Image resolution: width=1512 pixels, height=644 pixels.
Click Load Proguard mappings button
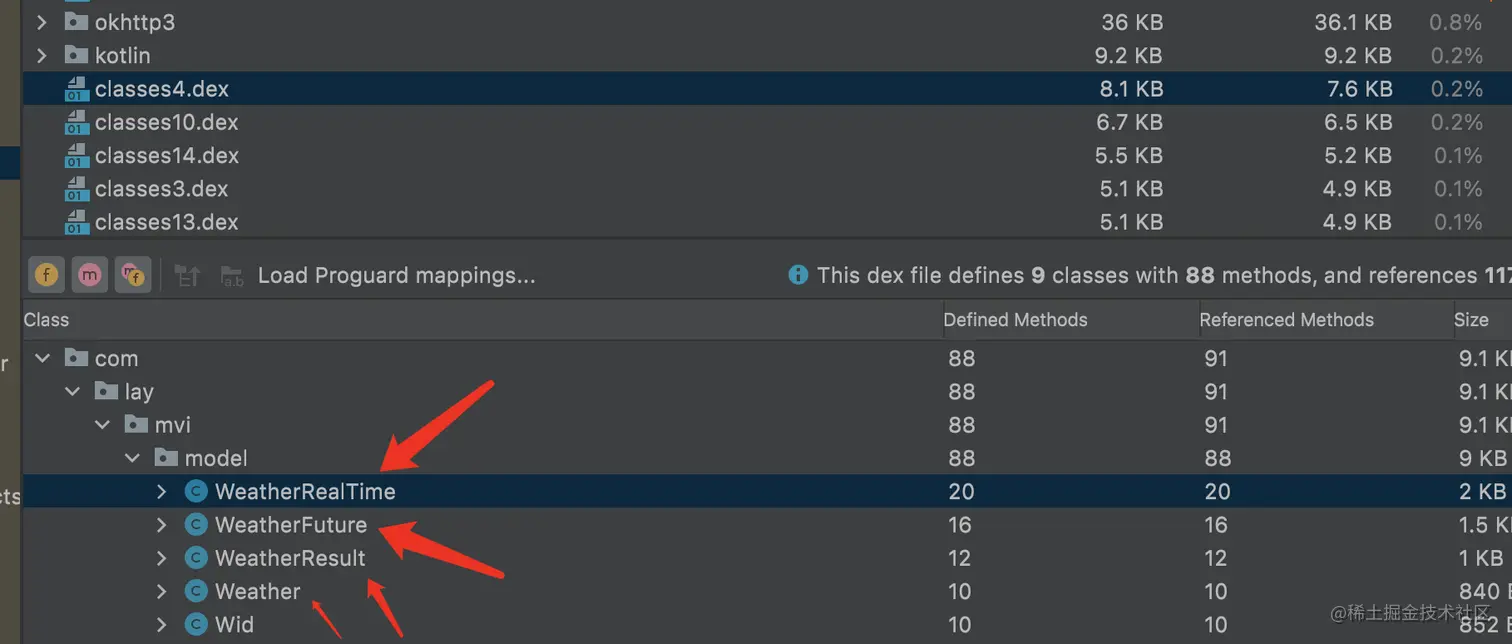[x=396, y=275]
